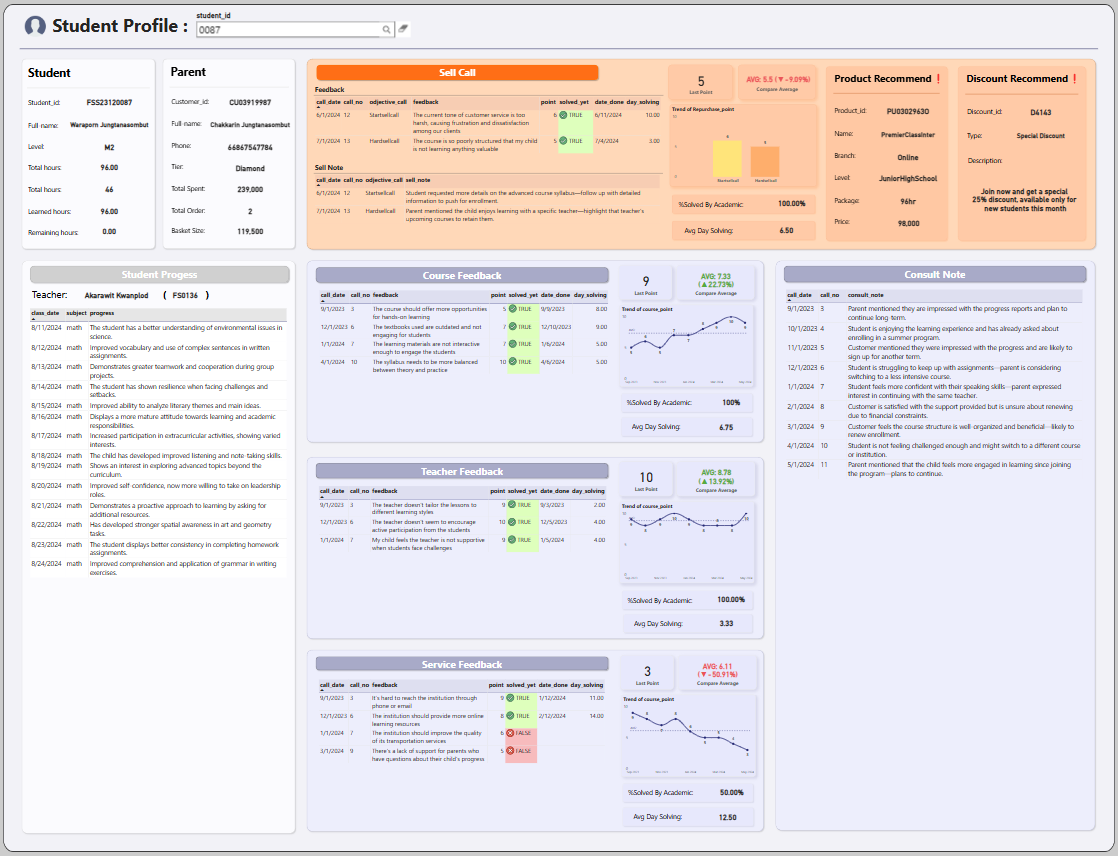Click green TRUE check icon for Sell Call 6/1/2024 feedback
Image resolution: width=1118 pixels, height=856 pixels.
pos(563,115)
